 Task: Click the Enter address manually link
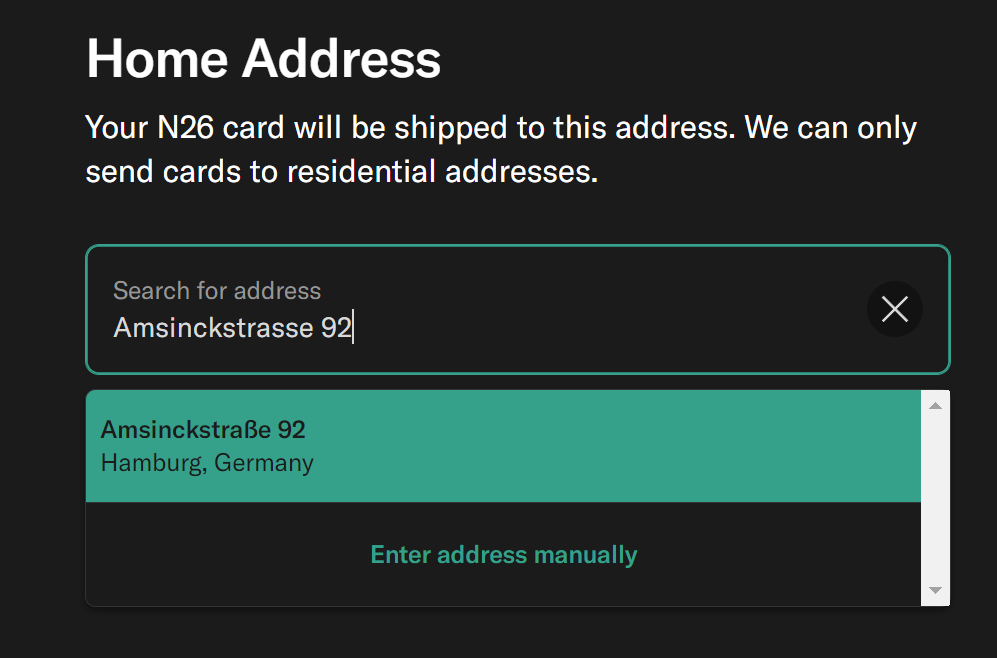(503, 555)
